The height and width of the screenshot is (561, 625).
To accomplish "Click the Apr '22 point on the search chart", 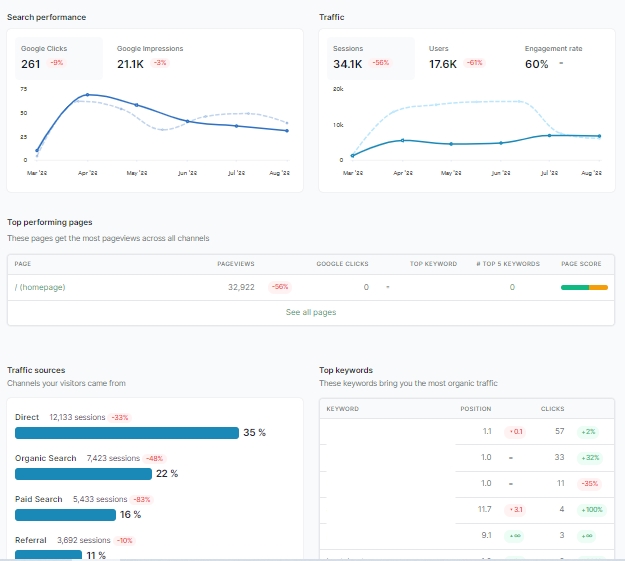I will click(87, 95).
